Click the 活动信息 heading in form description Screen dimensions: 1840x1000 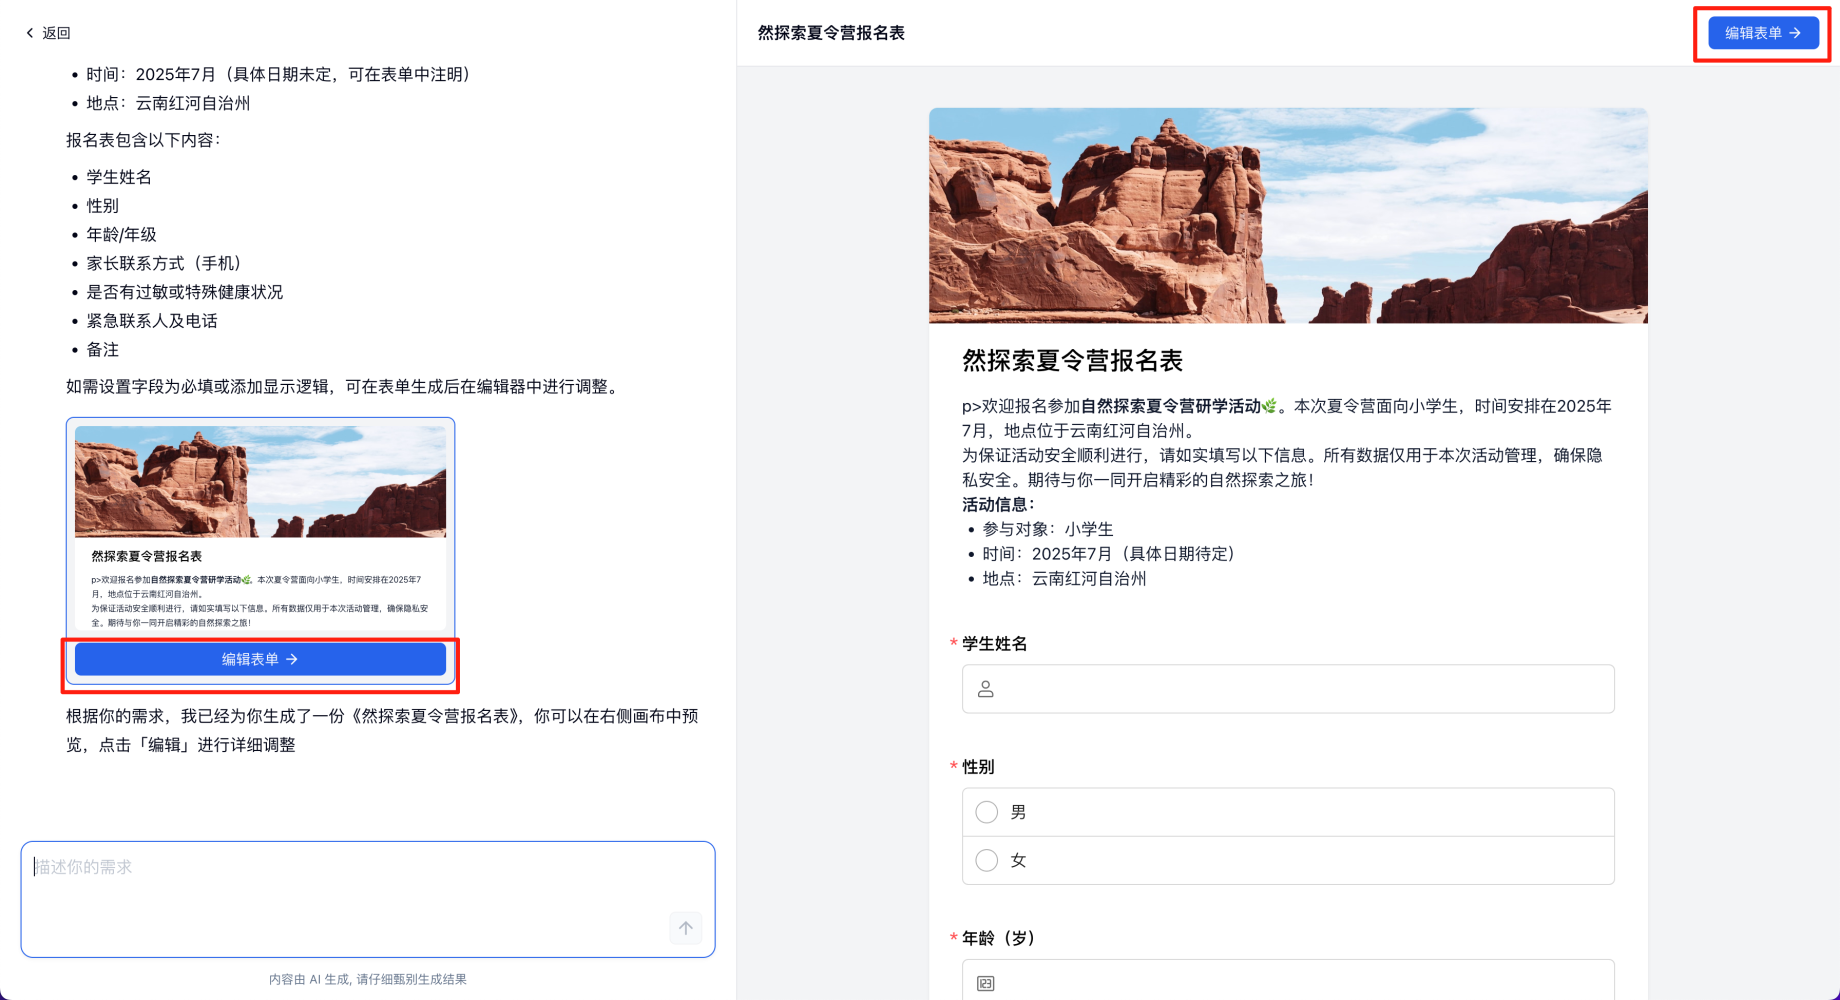coord(998,504)
